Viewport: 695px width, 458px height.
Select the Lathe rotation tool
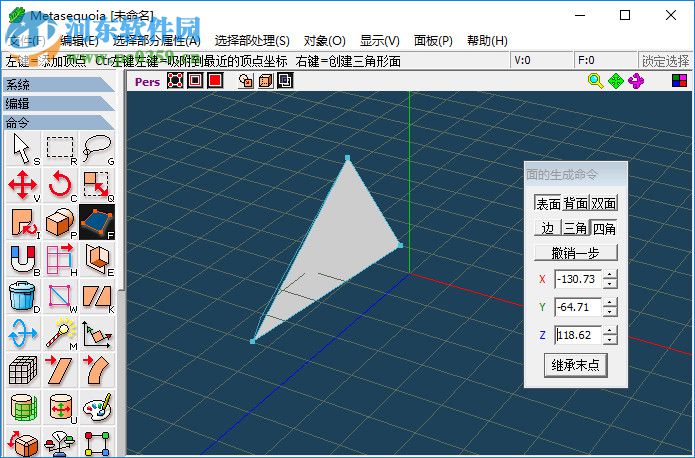23,333
